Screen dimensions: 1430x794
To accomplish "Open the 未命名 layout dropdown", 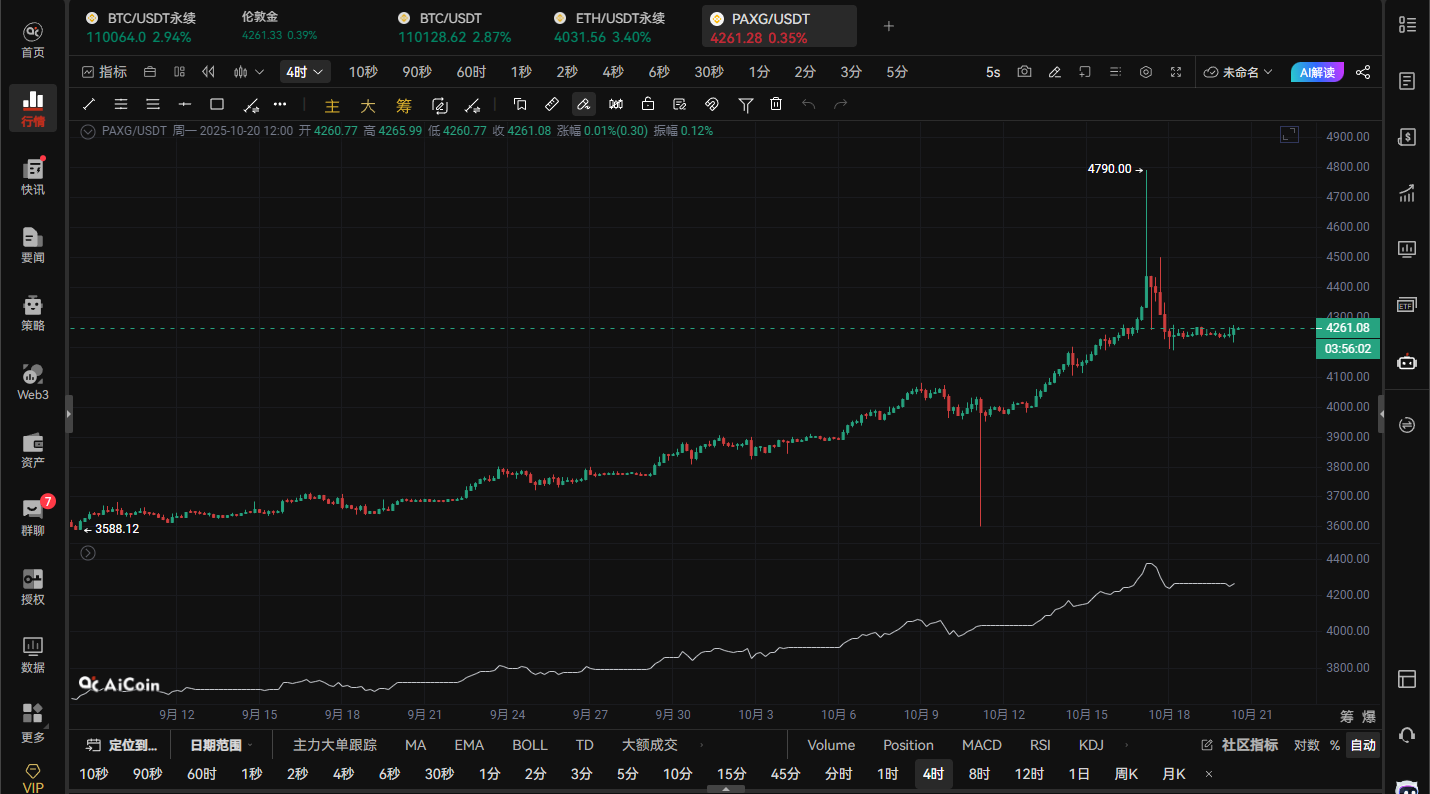I will coord(1238,72).
